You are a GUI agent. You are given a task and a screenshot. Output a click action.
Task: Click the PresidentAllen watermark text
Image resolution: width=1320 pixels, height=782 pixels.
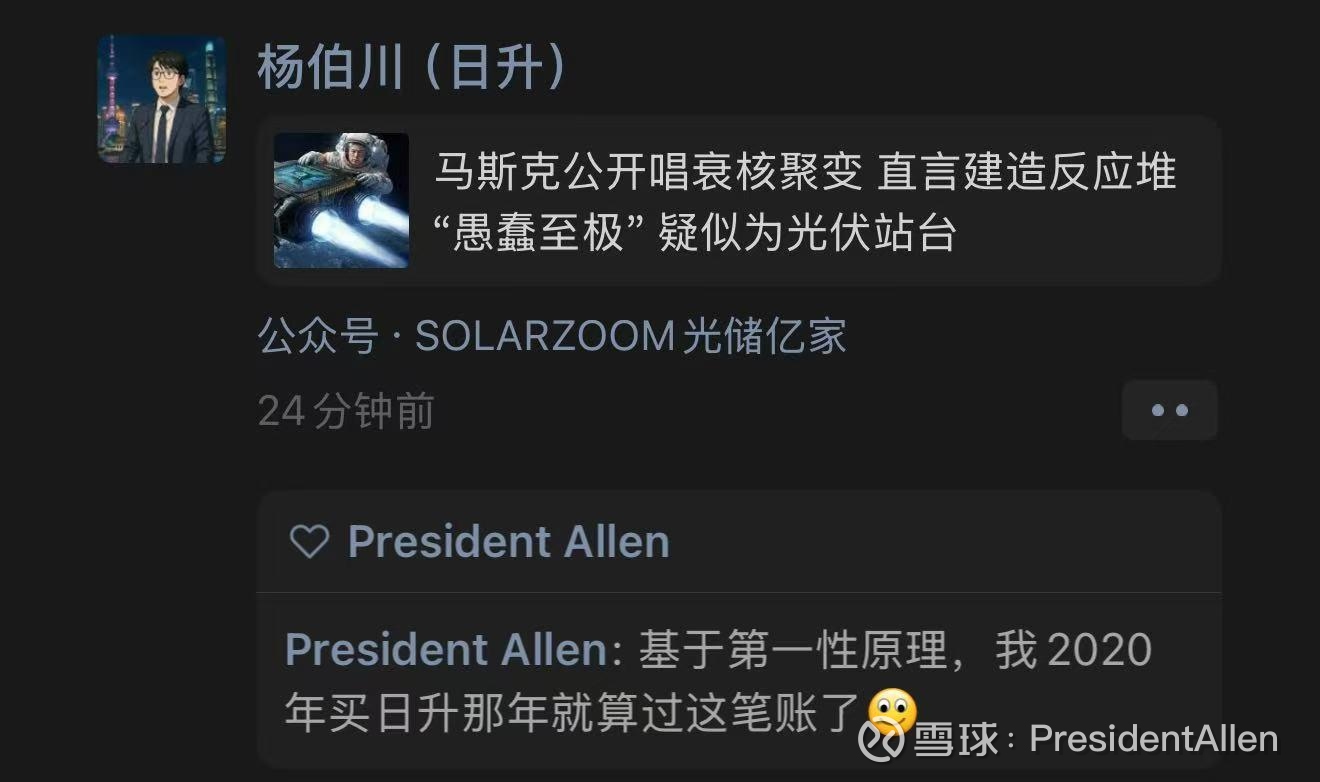[1154, 740]
